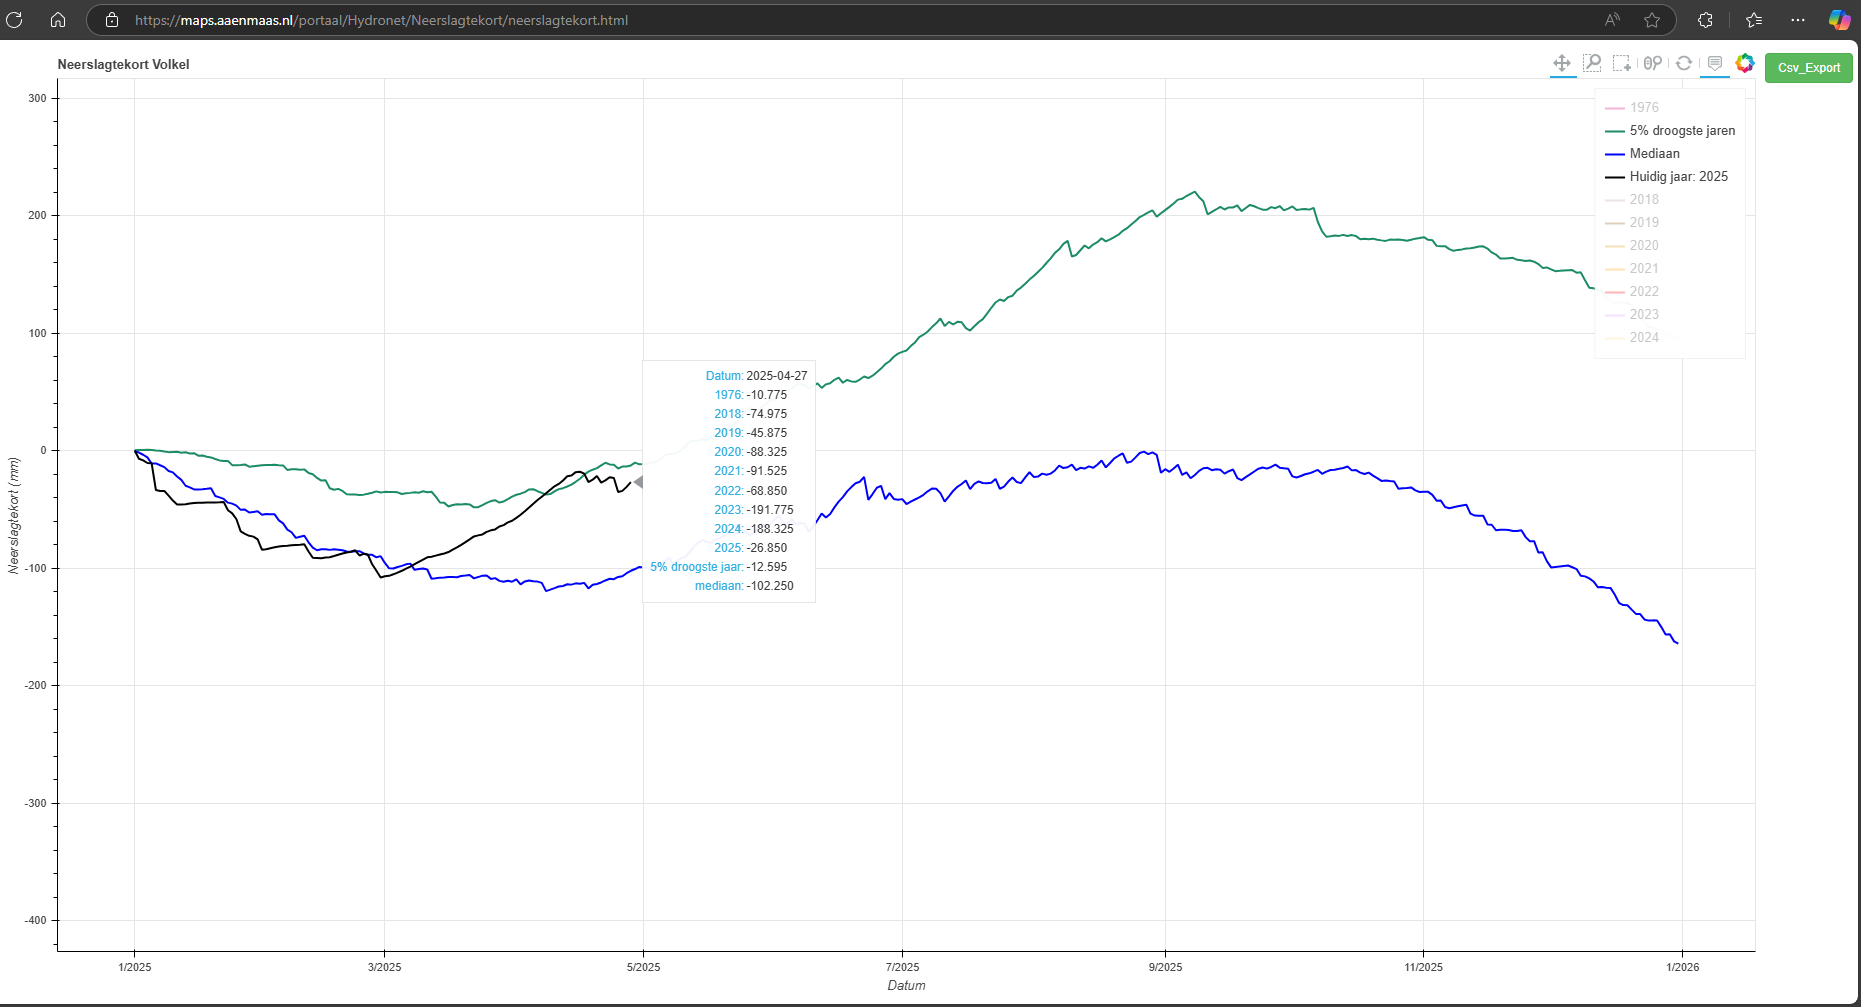This screenshot has height=1007, width=1861.
Task: Click tooltip value -12.595 for 5% droogste jaar
Action: coord(767,567)
